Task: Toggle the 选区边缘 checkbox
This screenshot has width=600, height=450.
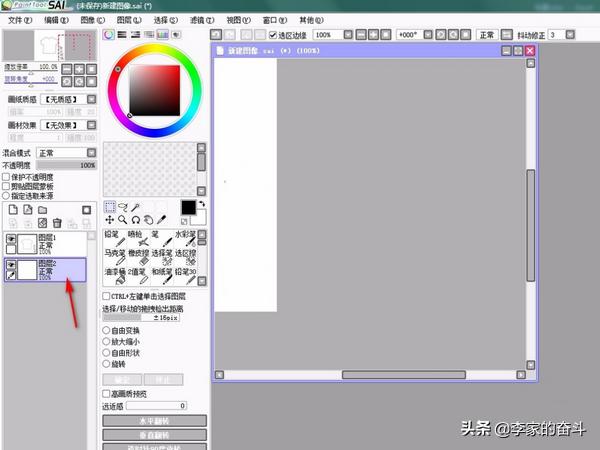Action: coord(273,35)
